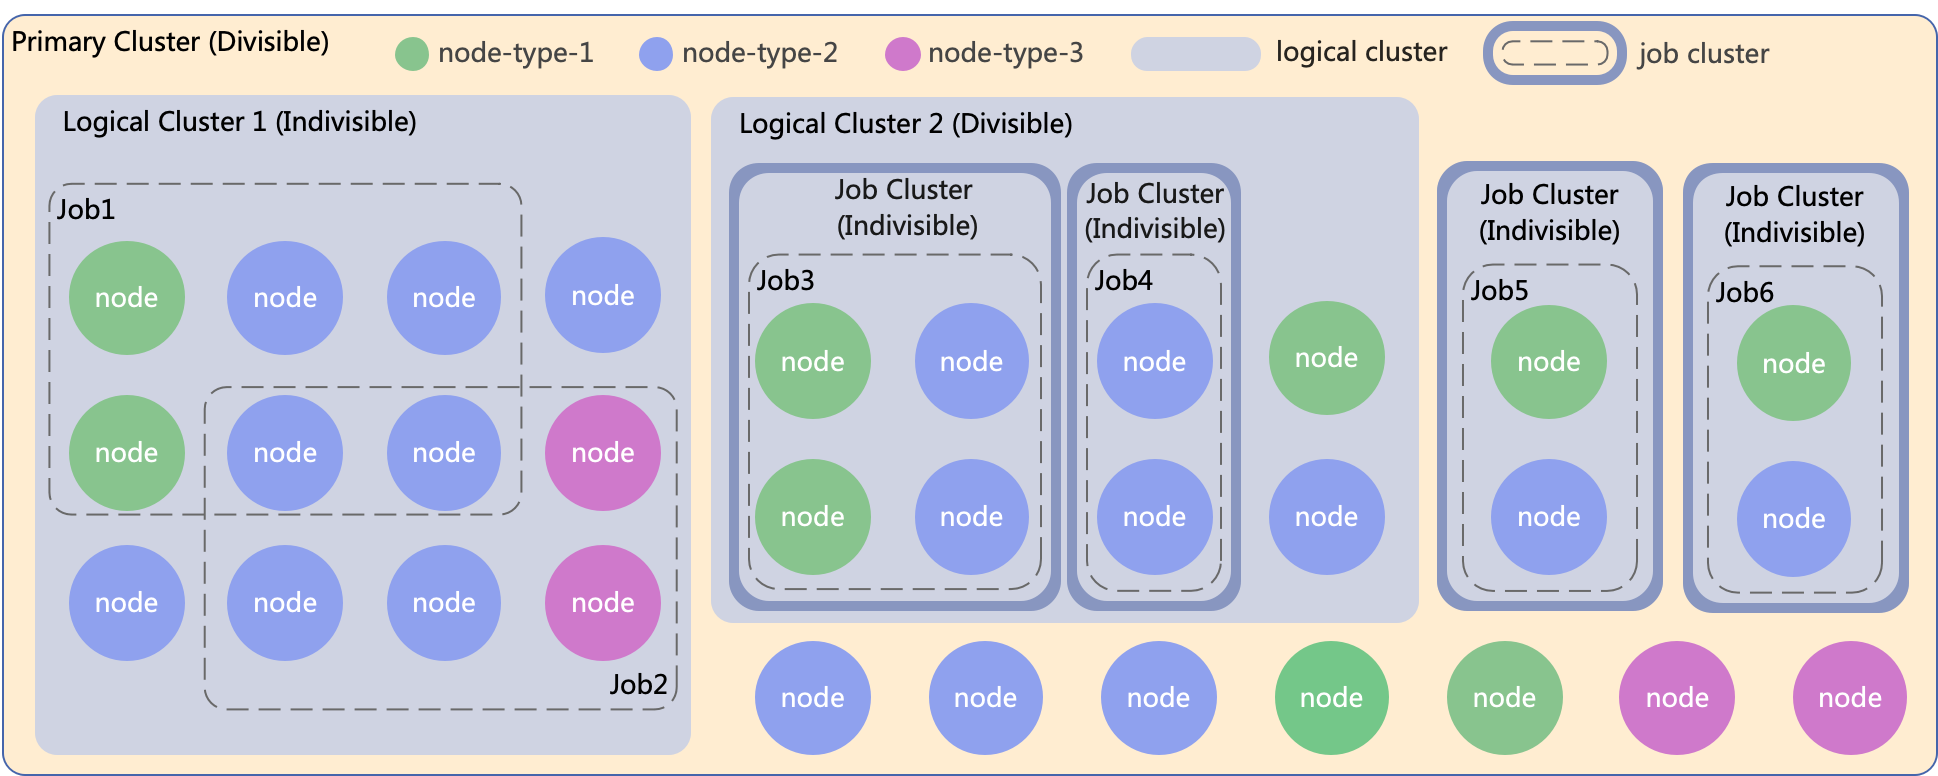Select the blue node inside Job6
This screenshot has width=1938, height=776.
coord(1794,519)
